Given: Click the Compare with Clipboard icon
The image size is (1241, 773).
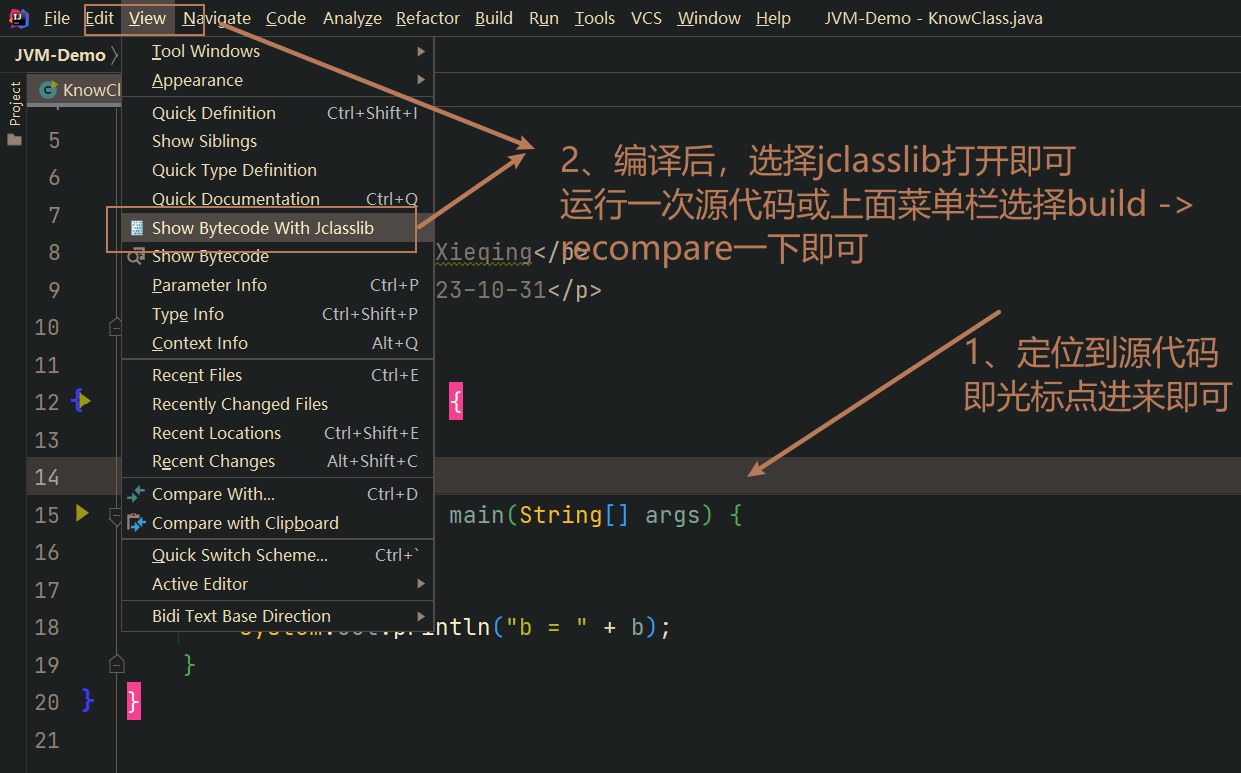Looking at the screenshot, I should [x=137, y=523].
